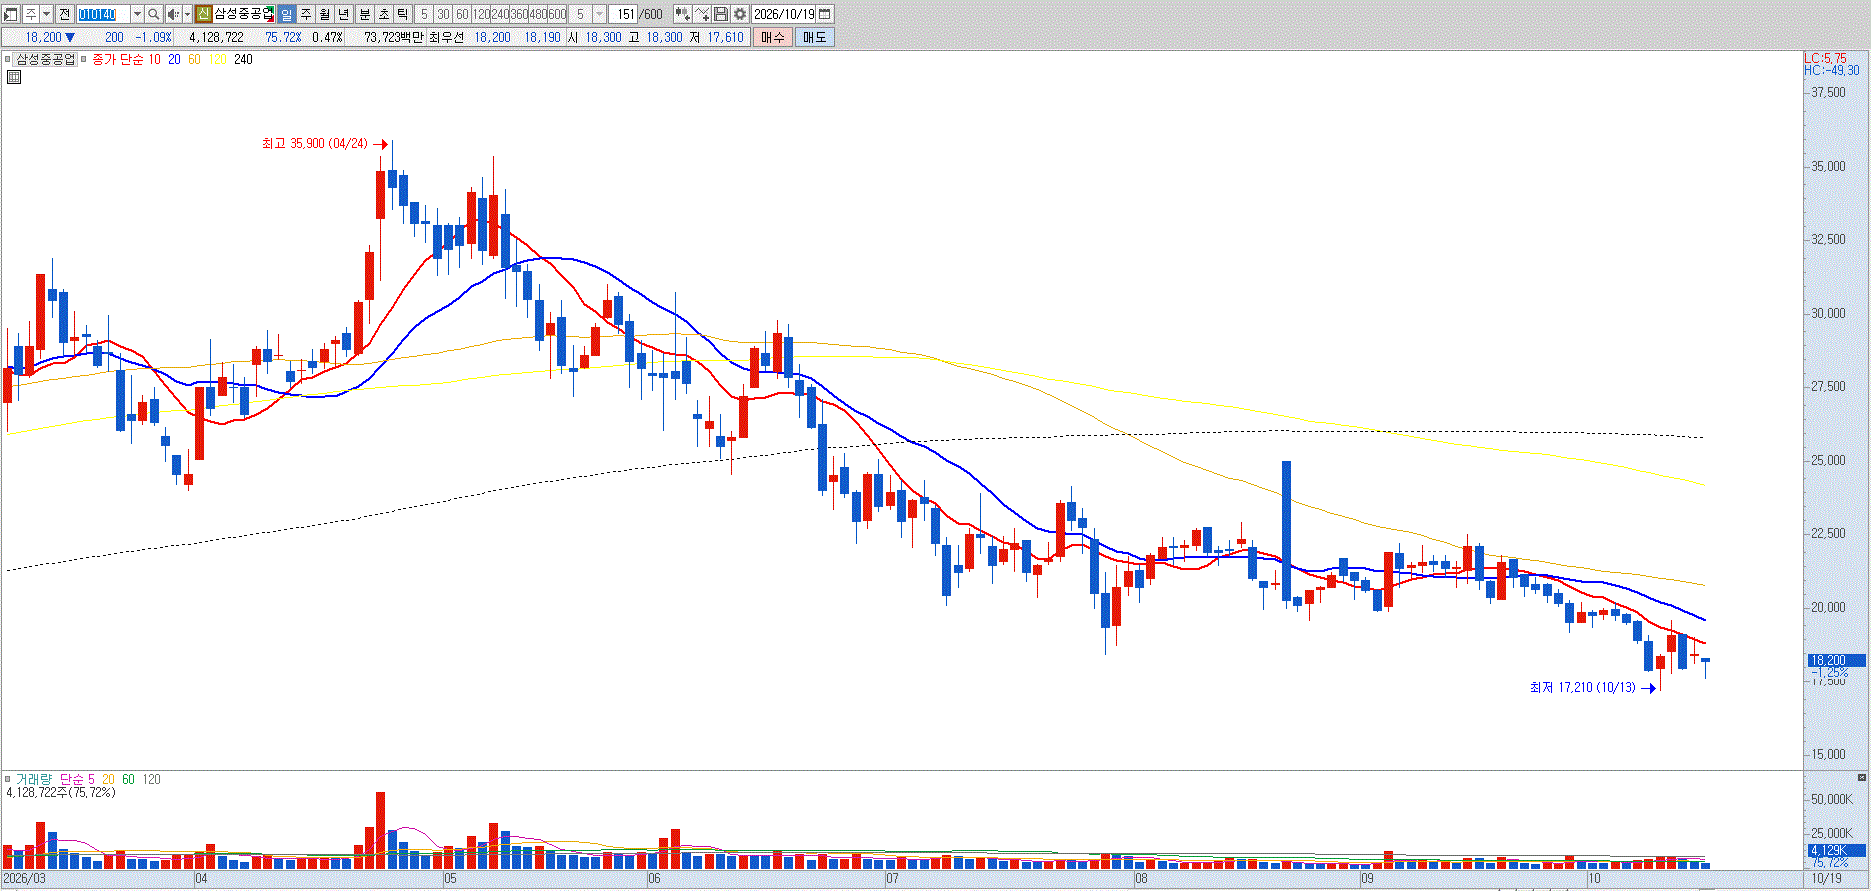This screenshot has width=1871, height=891.
Task: Click the blue 18,200 current price tag on axis
Action: [1836, 660]
